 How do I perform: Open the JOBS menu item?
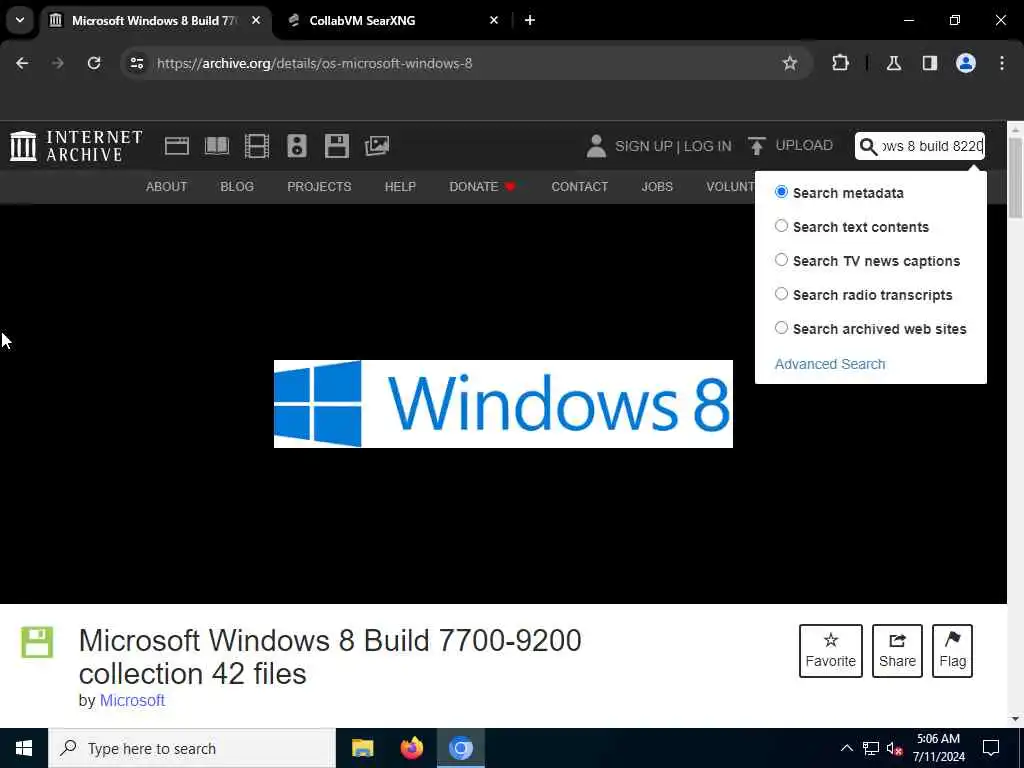(657, 187)
